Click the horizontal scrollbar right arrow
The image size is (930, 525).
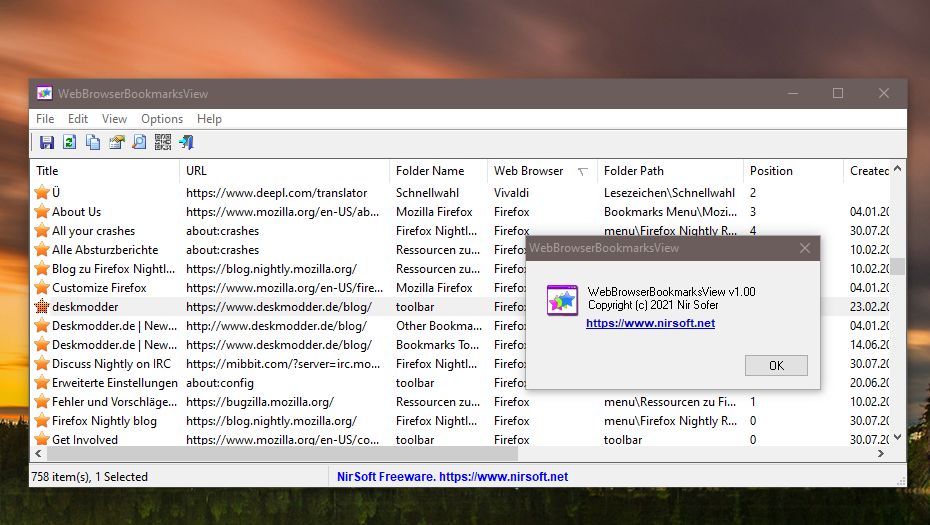tap(881, 453)
